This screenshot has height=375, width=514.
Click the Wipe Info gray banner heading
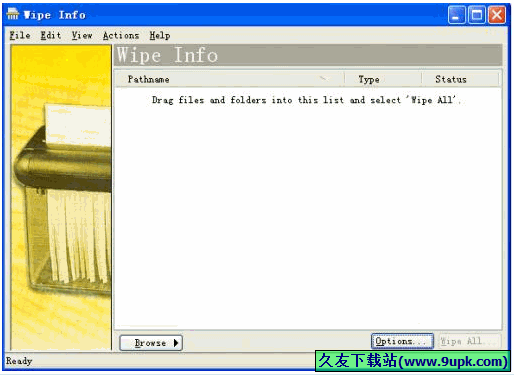[x=308, y=55]
